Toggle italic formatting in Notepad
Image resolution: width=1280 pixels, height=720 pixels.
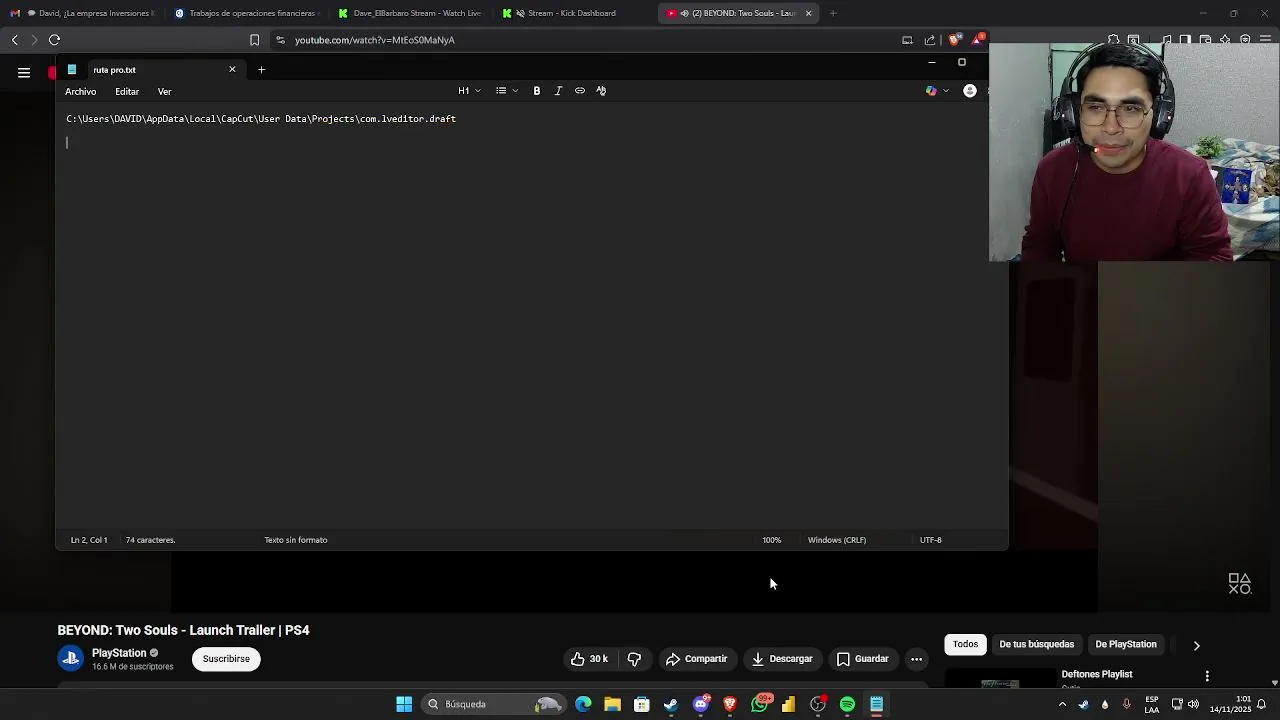[558, 91]
